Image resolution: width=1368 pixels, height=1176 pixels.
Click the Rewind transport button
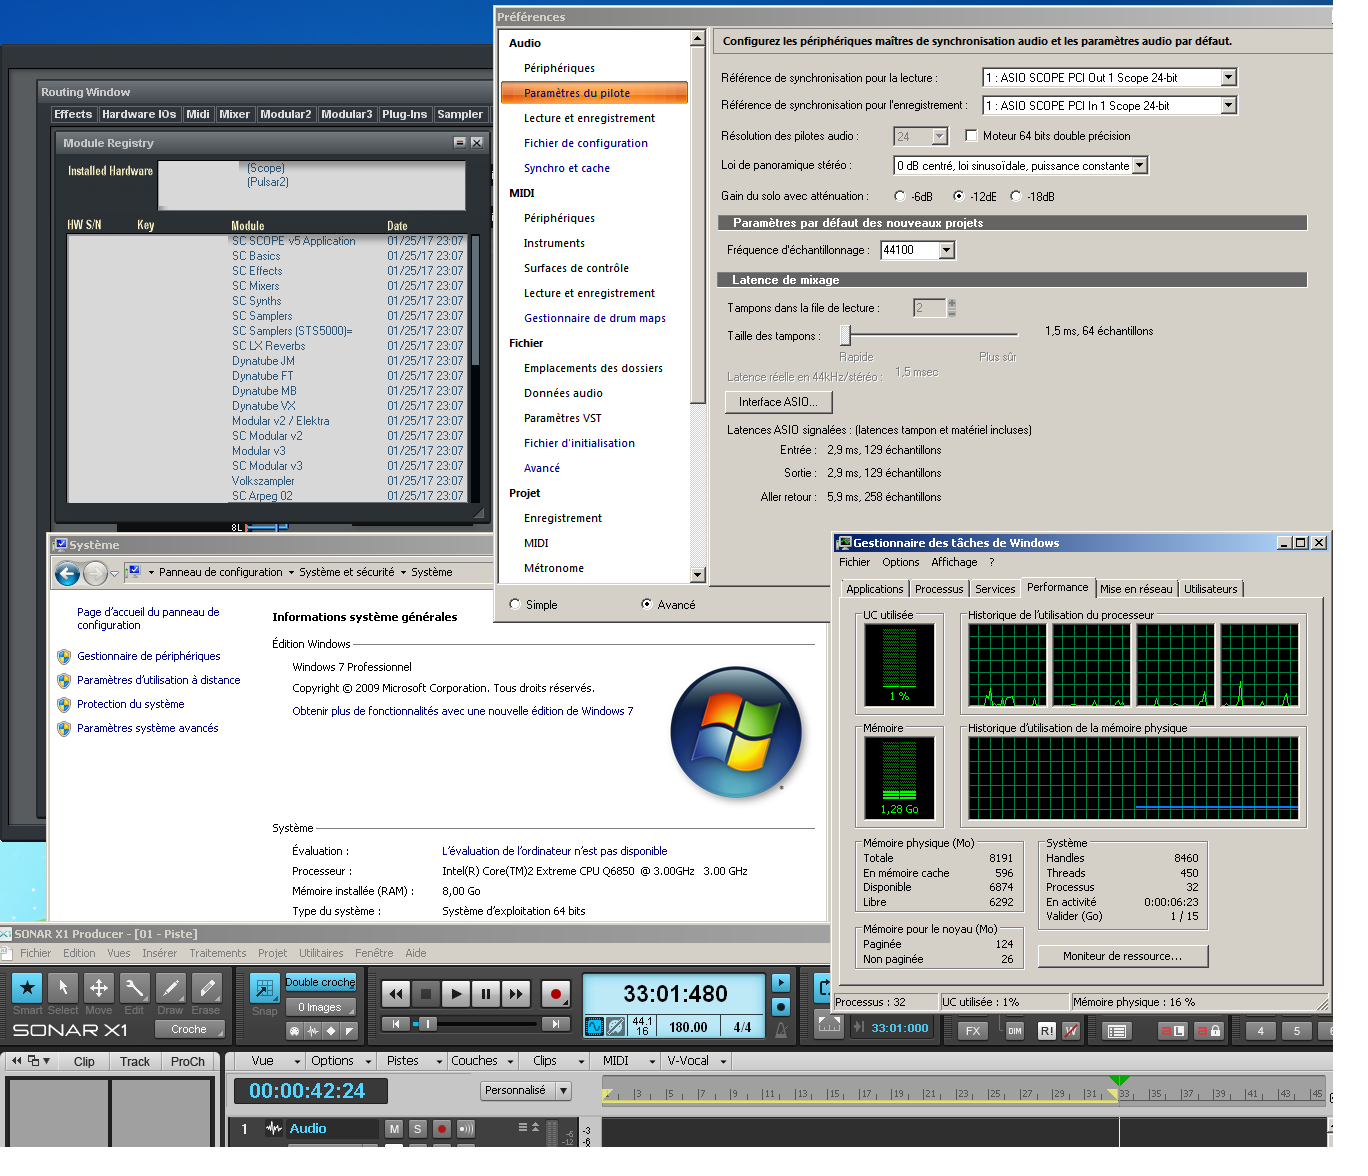click(396, 994)
